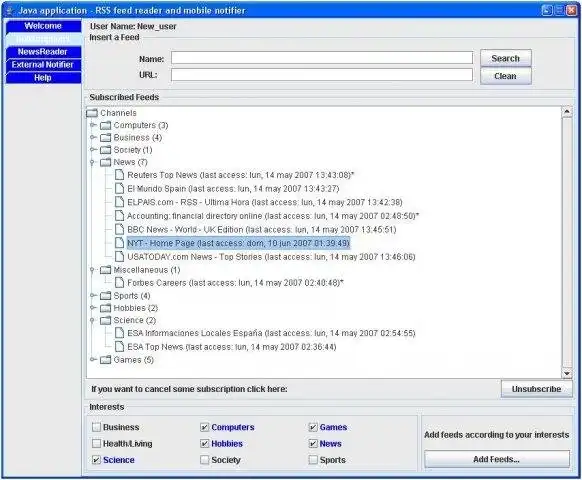Expand the Computers (3) tree node
The height and width of the screenshot is (480, 582).
[x=93, y=125]
